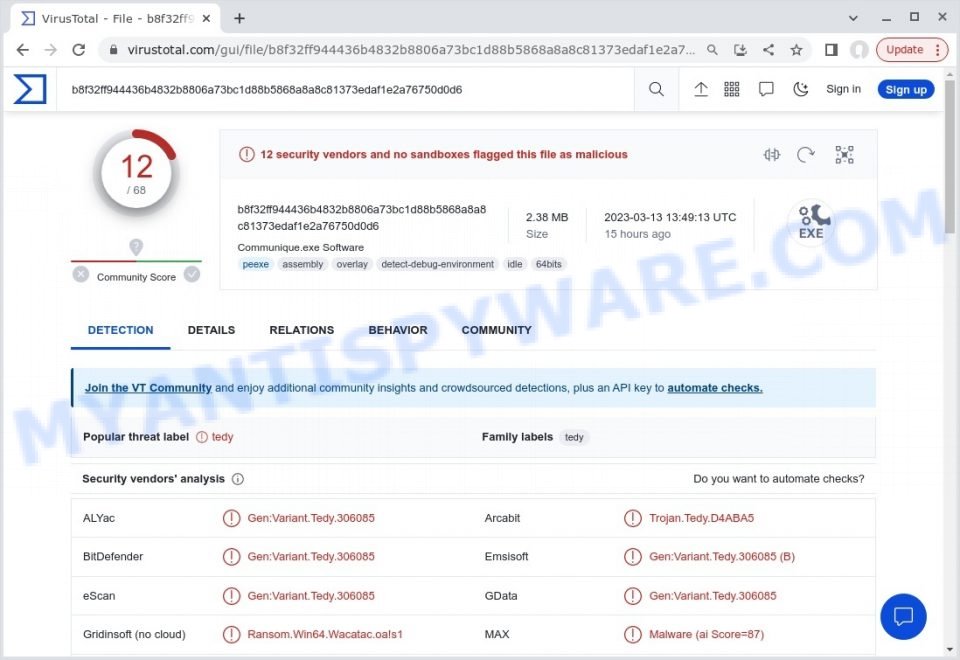Toggle the browser side panel icon
Image resolution: width=960 pixels, height=660 pixels.
point(831,50)
